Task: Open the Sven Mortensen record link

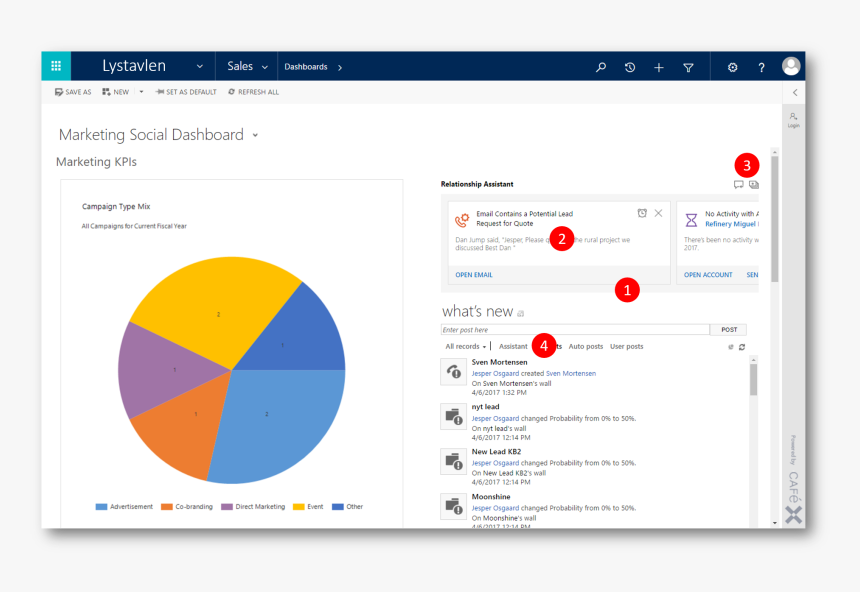Action: click(570, 374)
